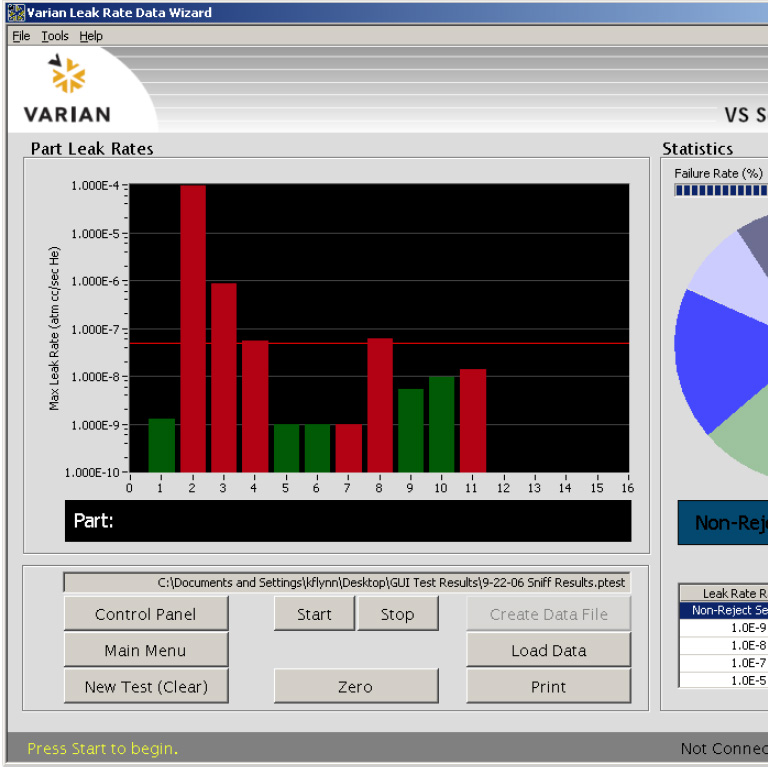Viewport: 768px width, 768px height.
Task: Select the red bar for part 11
Action: coord(473,421)
